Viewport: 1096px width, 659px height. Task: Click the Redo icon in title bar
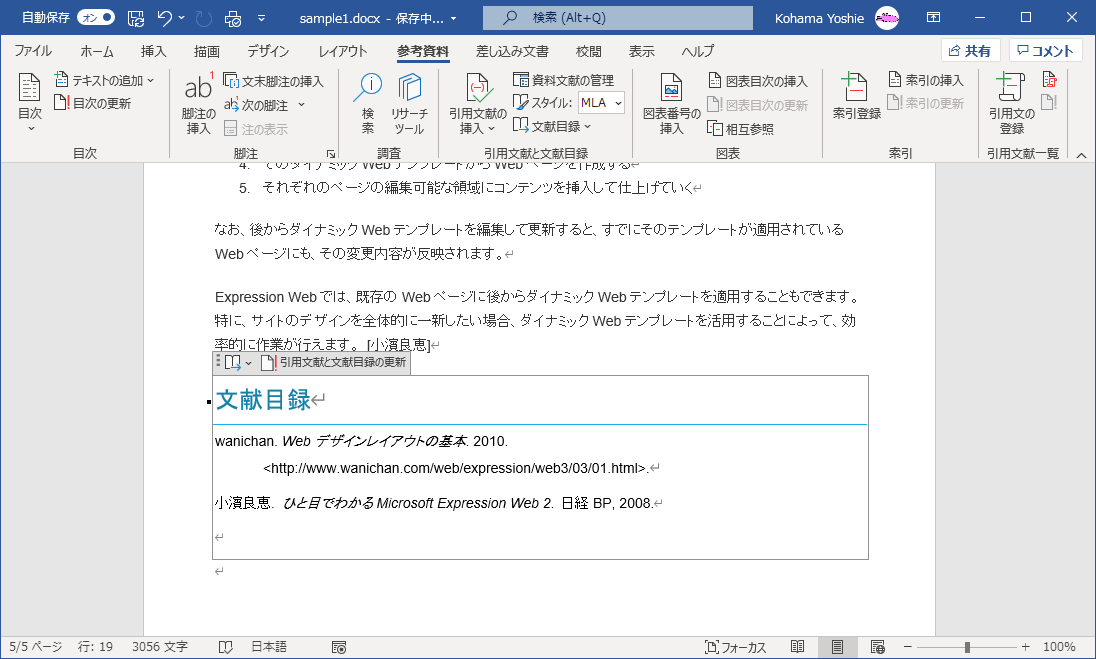coord(203,18)
